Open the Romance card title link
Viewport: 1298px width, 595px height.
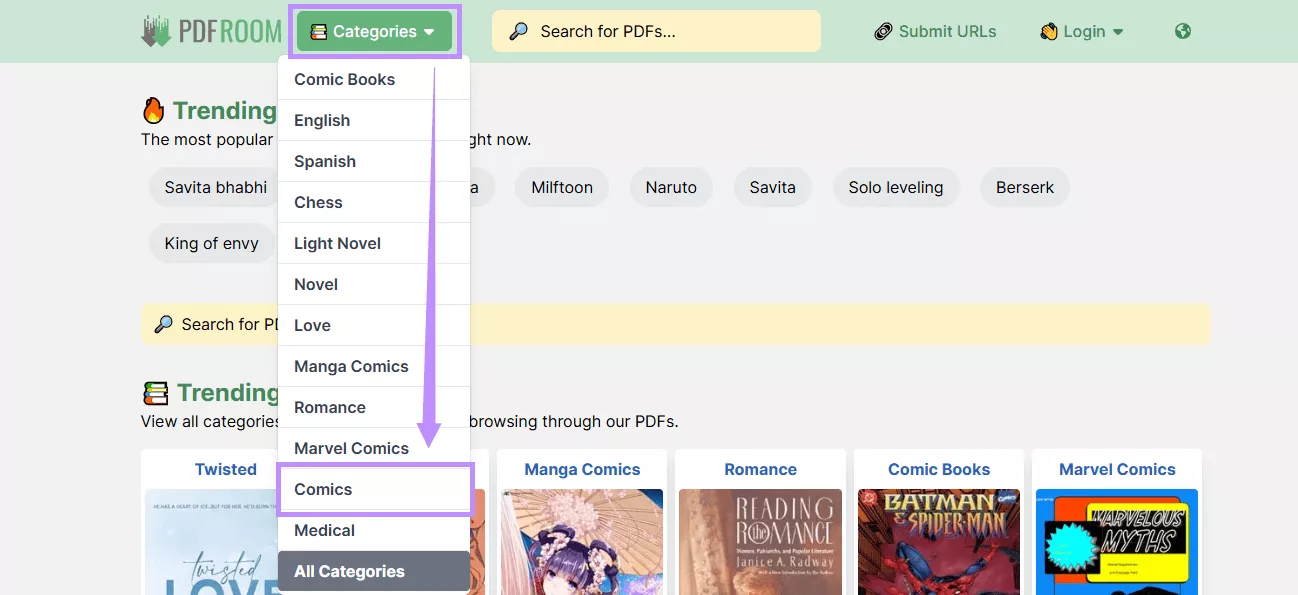(x=761, y=469)
